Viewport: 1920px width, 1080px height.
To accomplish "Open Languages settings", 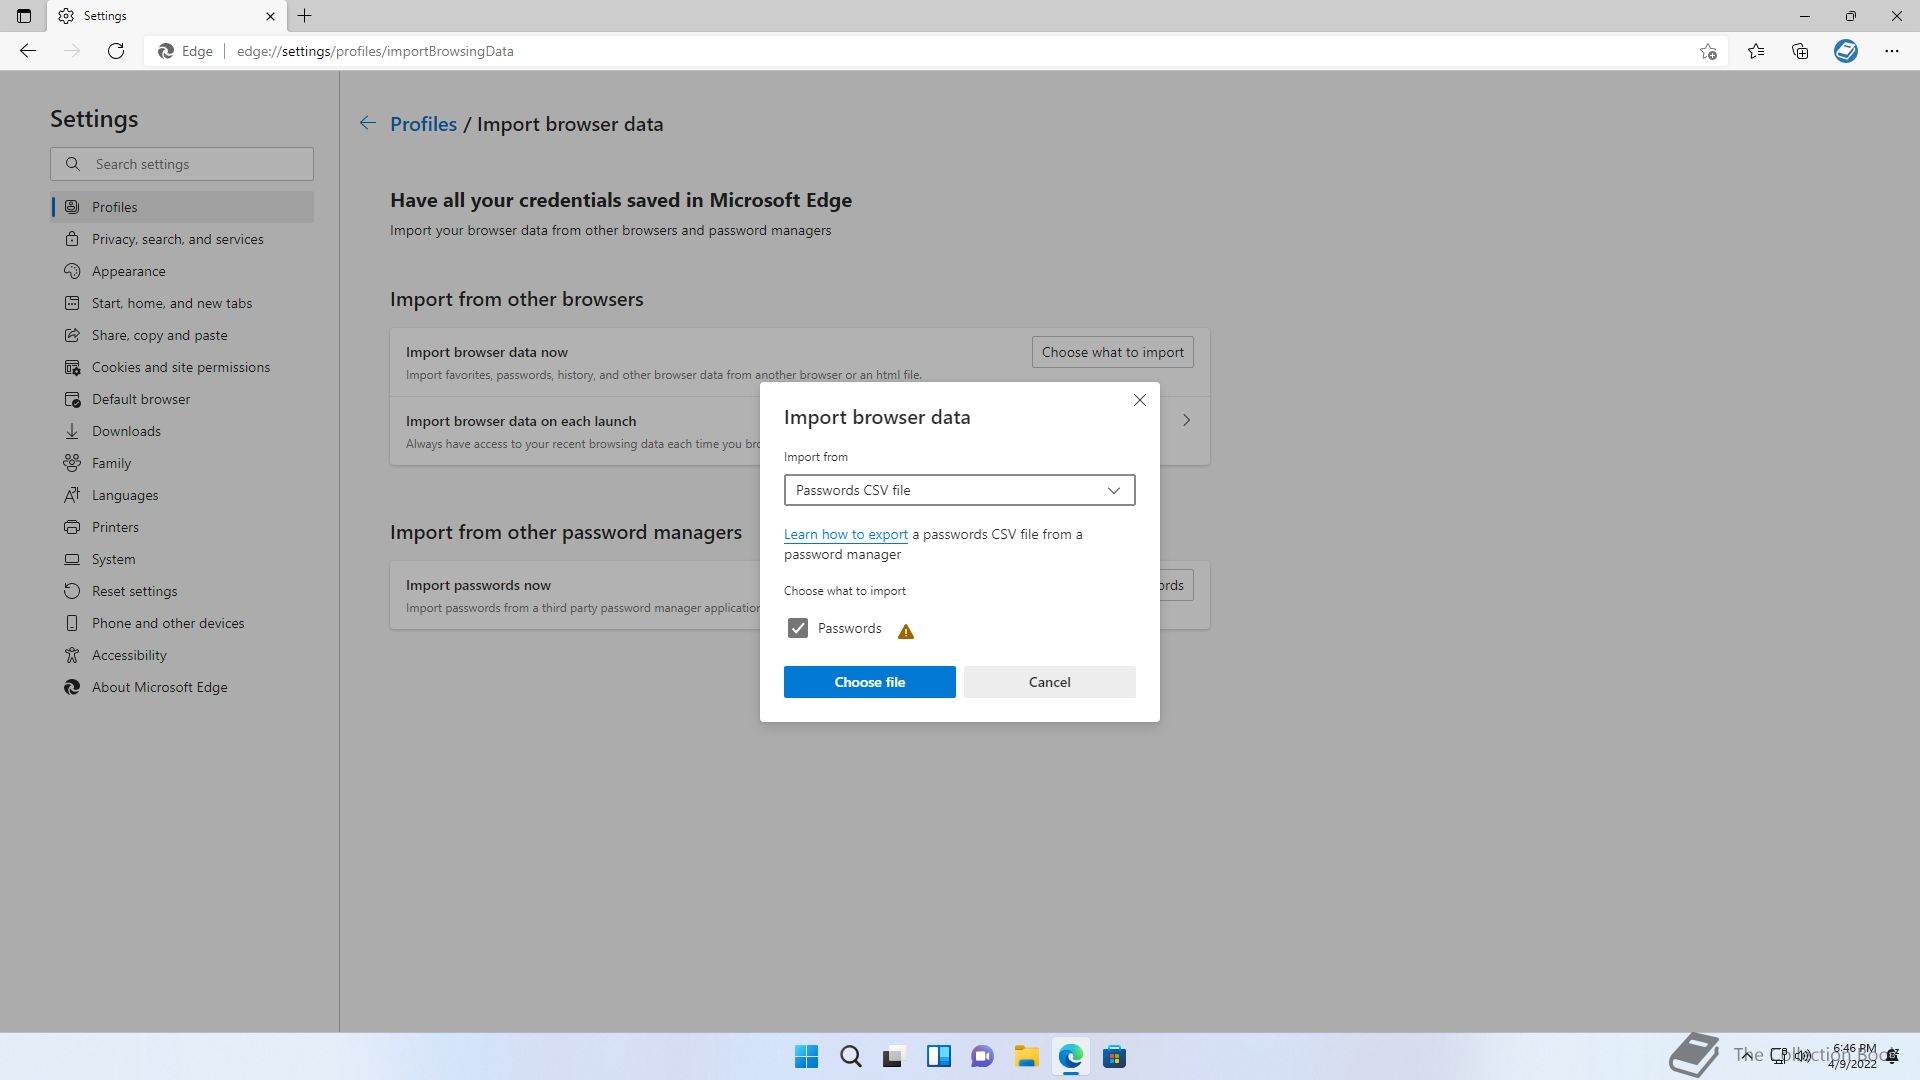I will pos(182,495).
